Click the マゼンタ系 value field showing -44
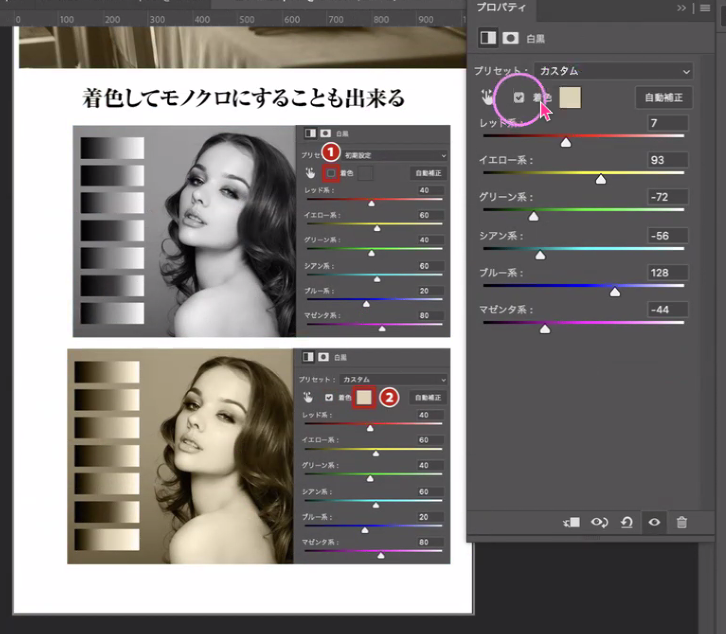The image size is (726, 634). click(666, 309)
